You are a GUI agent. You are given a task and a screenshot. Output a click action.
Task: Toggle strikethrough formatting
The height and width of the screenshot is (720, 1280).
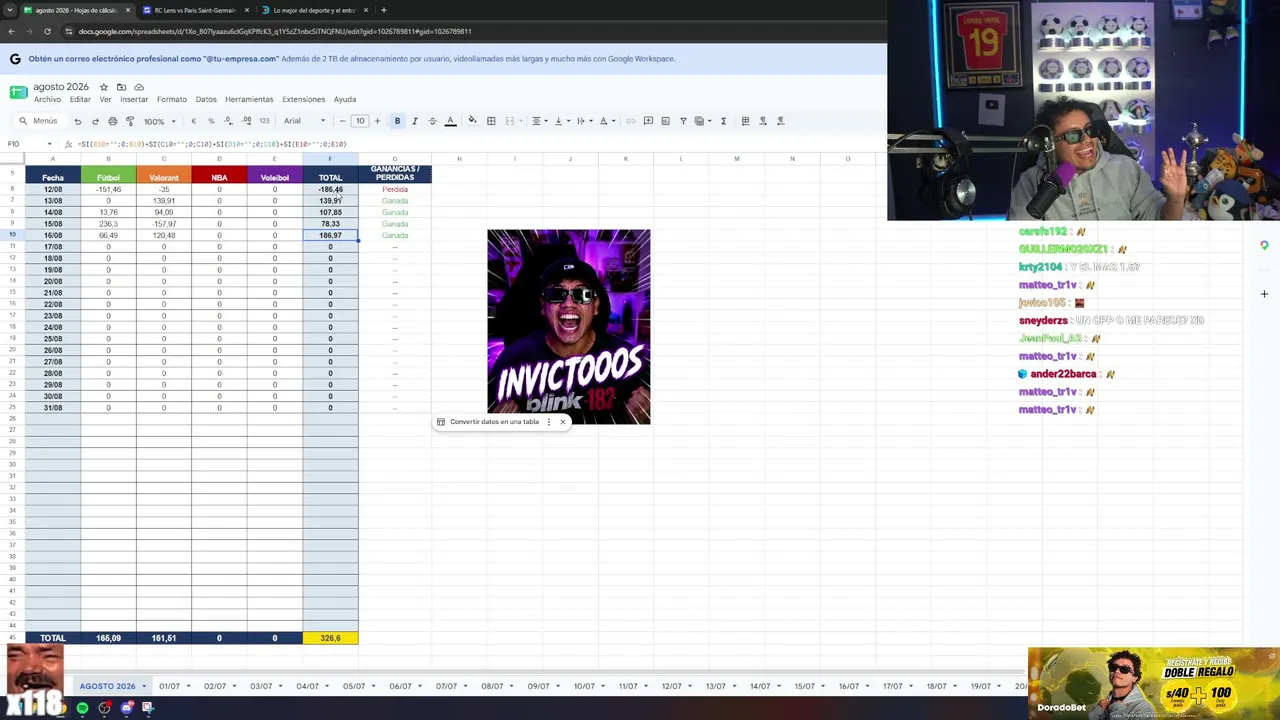tap(432, 121)
